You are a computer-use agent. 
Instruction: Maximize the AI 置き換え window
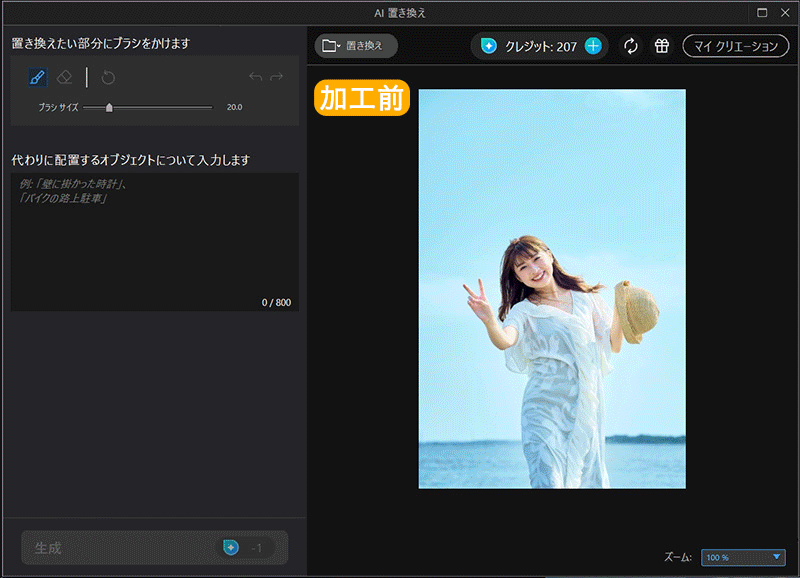[x=762, y=13]
